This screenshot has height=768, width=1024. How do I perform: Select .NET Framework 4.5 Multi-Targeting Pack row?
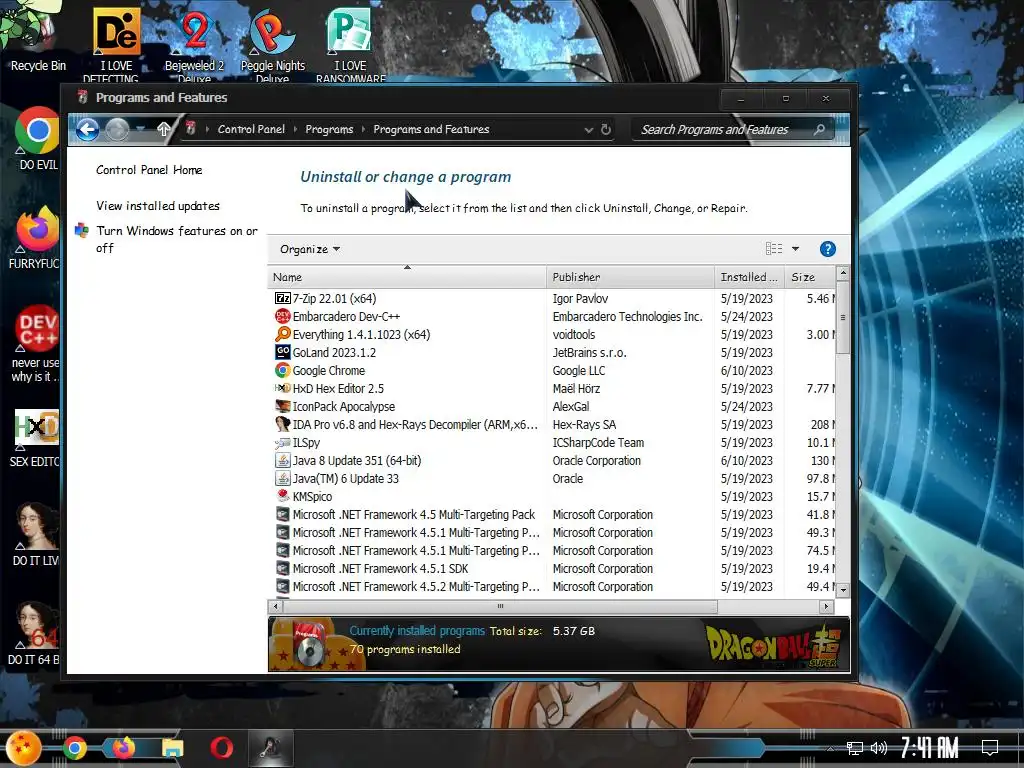pyautogui.click(x=551, y=514)
